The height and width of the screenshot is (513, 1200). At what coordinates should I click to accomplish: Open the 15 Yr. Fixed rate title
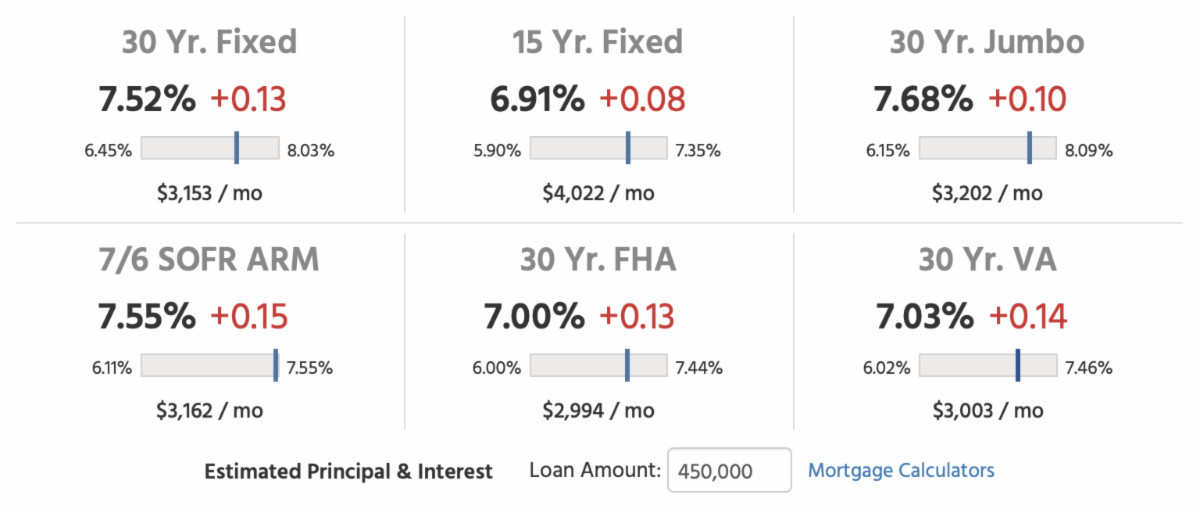(x=597, y=42)
